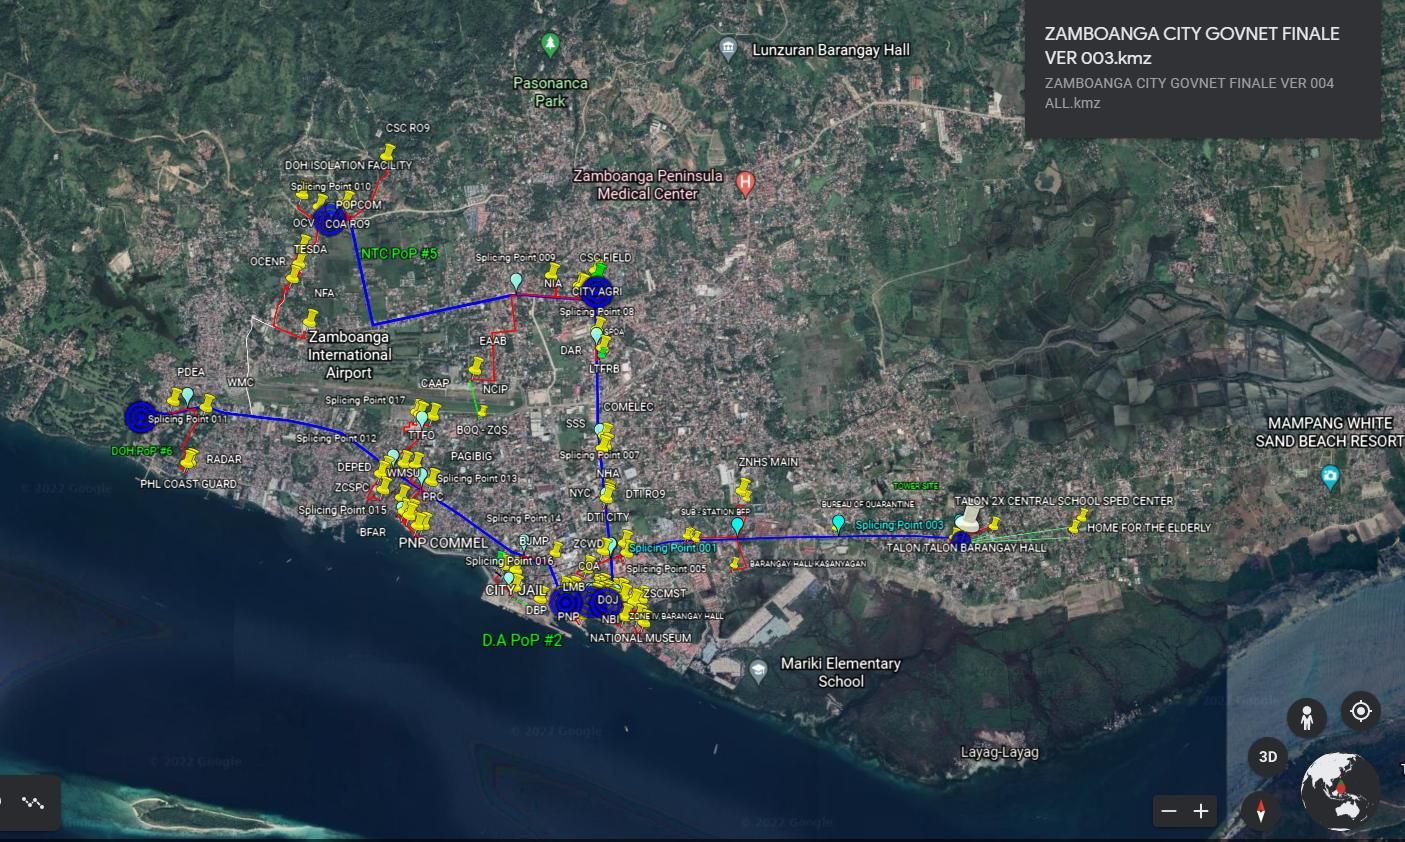1405x842 pixels.
Task: Click the Pasonanca Park green marker
Action: (549, 44)
